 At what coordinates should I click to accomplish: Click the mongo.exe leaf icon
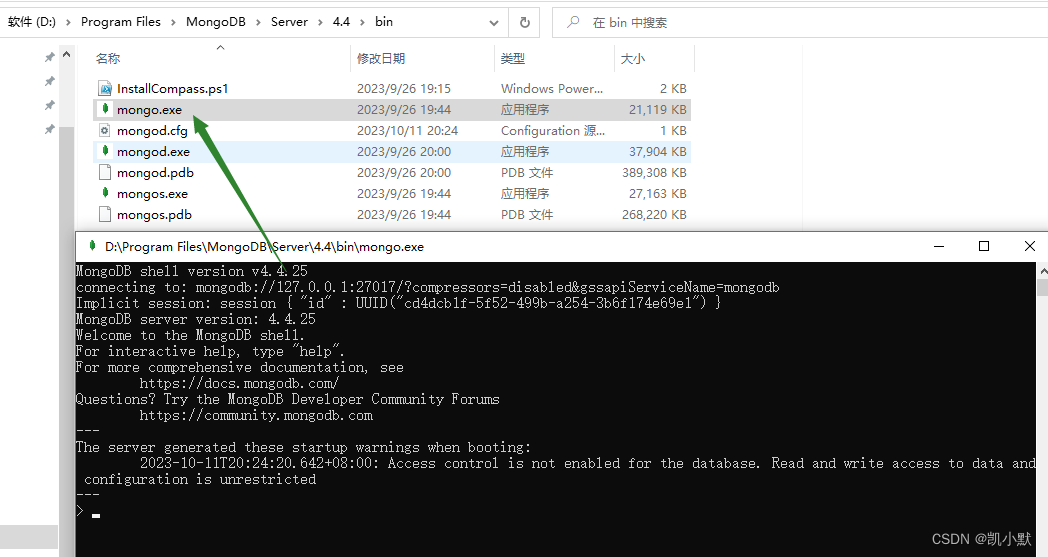pos(104,109)
